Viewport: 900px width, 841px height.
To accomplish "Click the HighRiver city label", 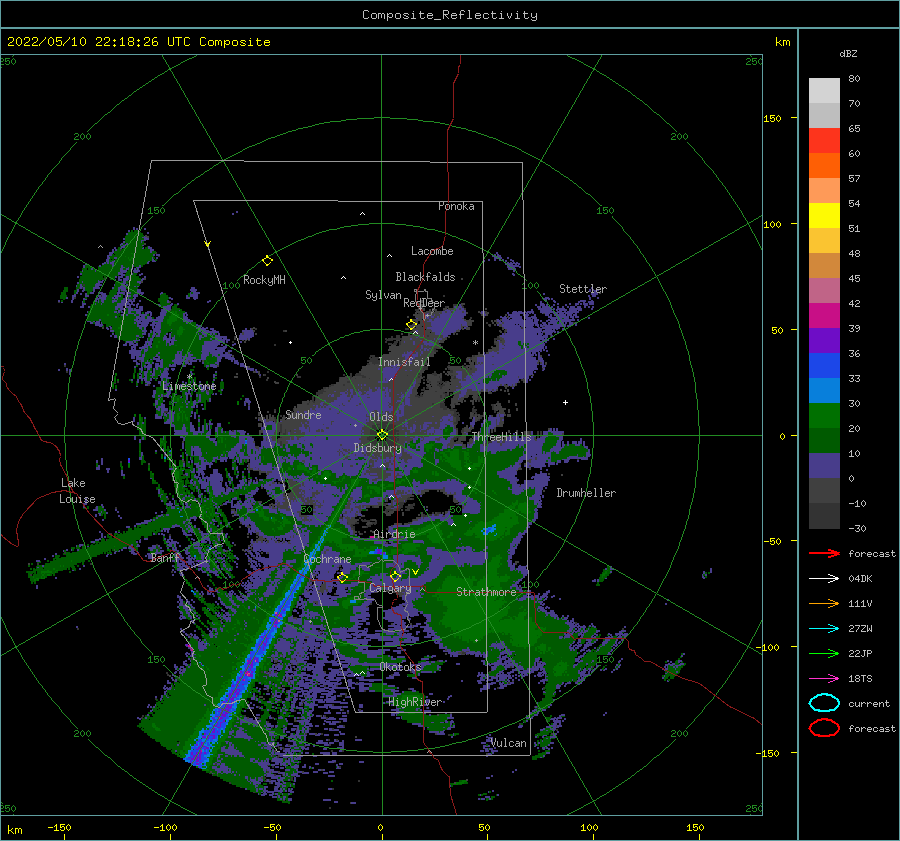I will tap(414, 702).
